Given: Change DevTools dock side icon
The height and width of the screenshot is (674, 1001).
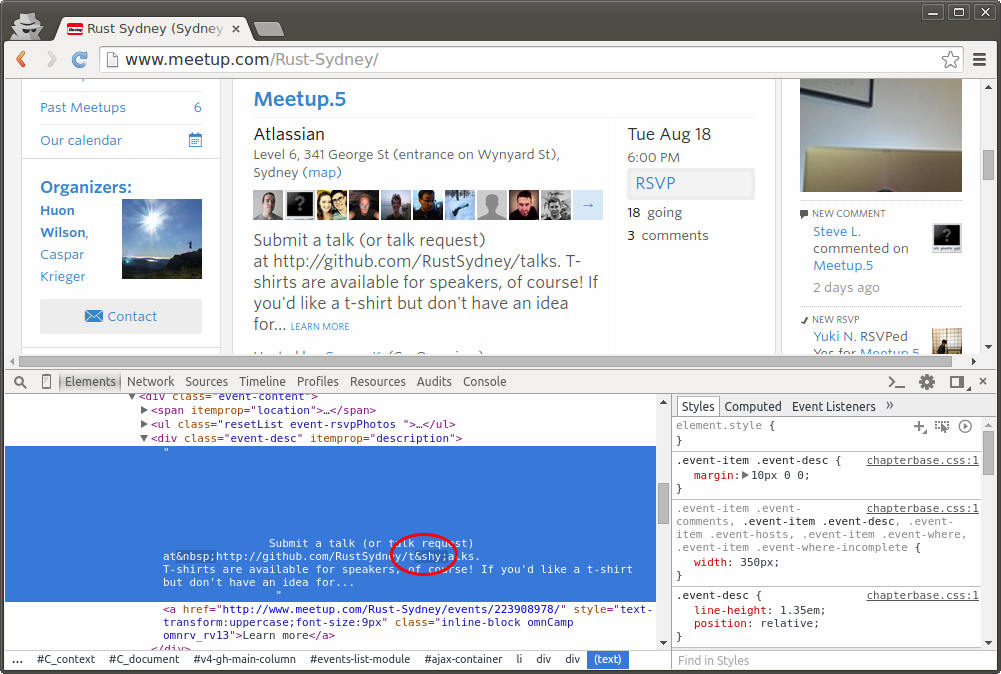Looking at the screenshot, I should point(957,382).
